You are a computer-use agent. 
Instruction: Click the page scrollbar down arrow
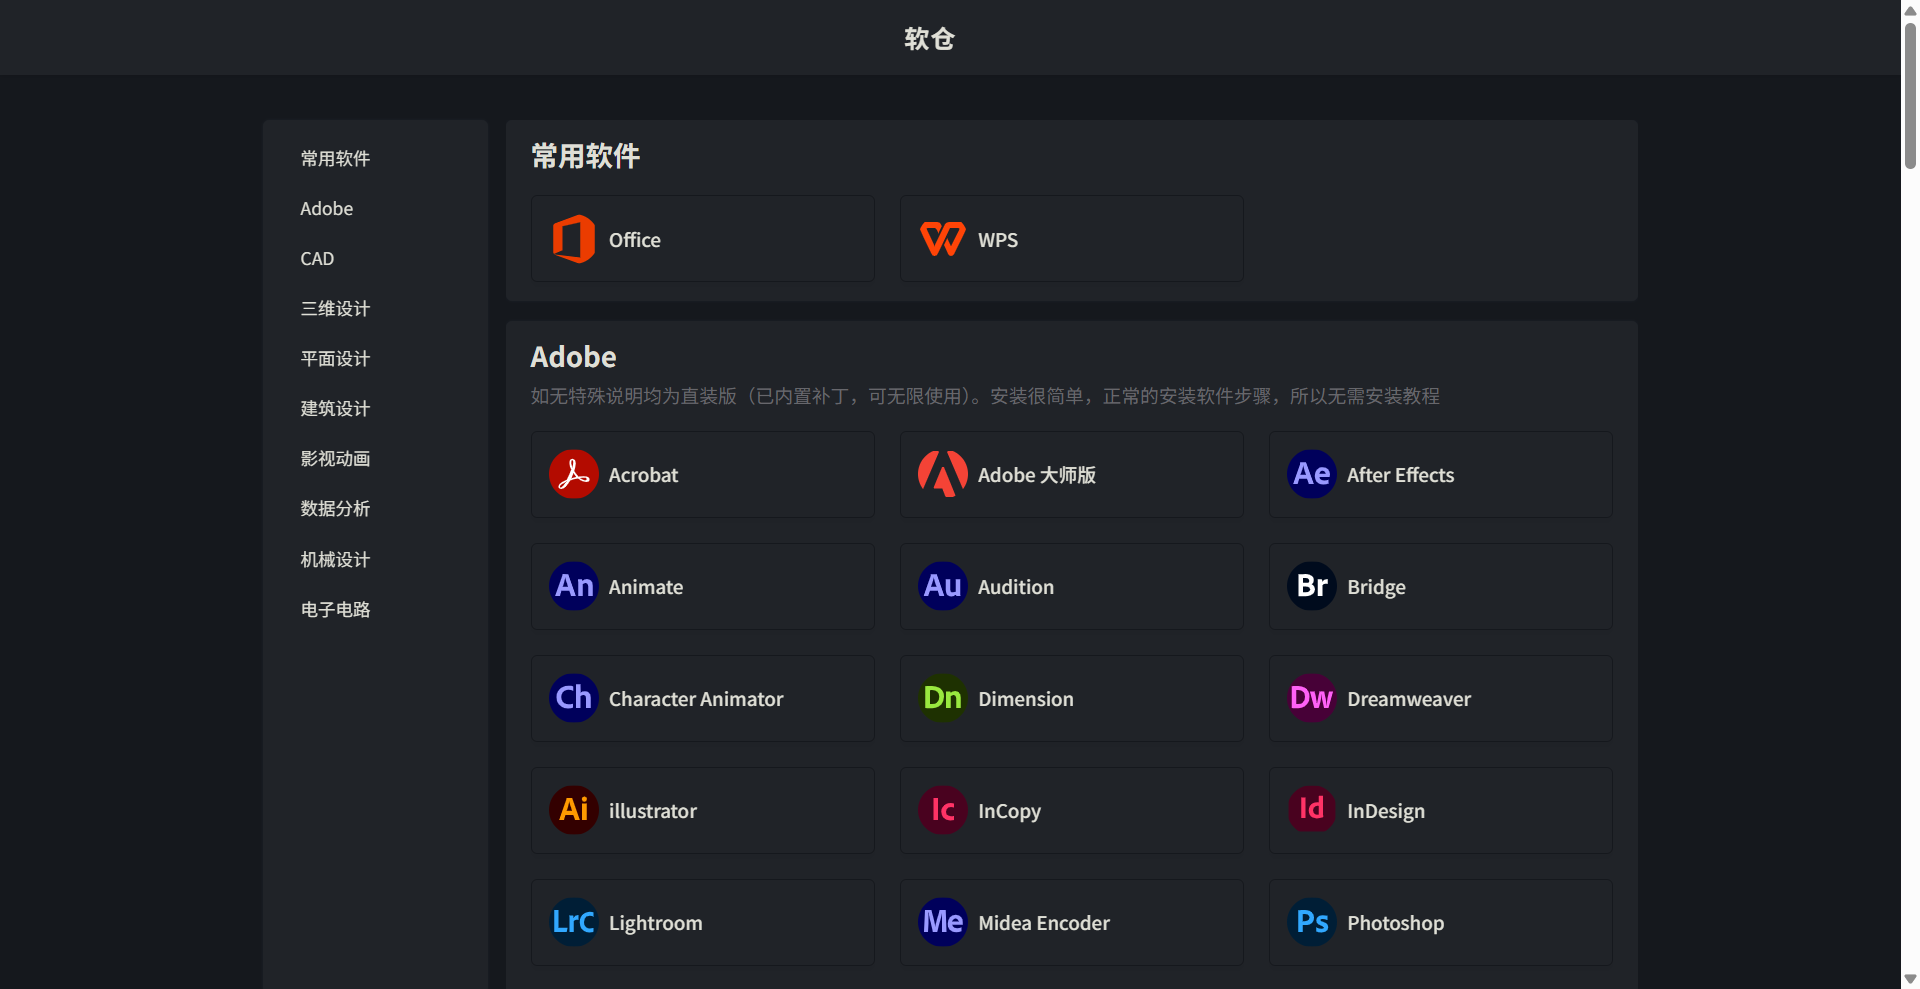click(x=1910, y=979)
